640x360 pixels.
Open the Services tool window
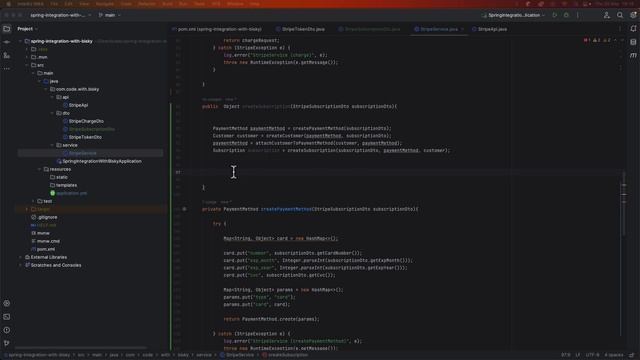click(x=7, y=303)
